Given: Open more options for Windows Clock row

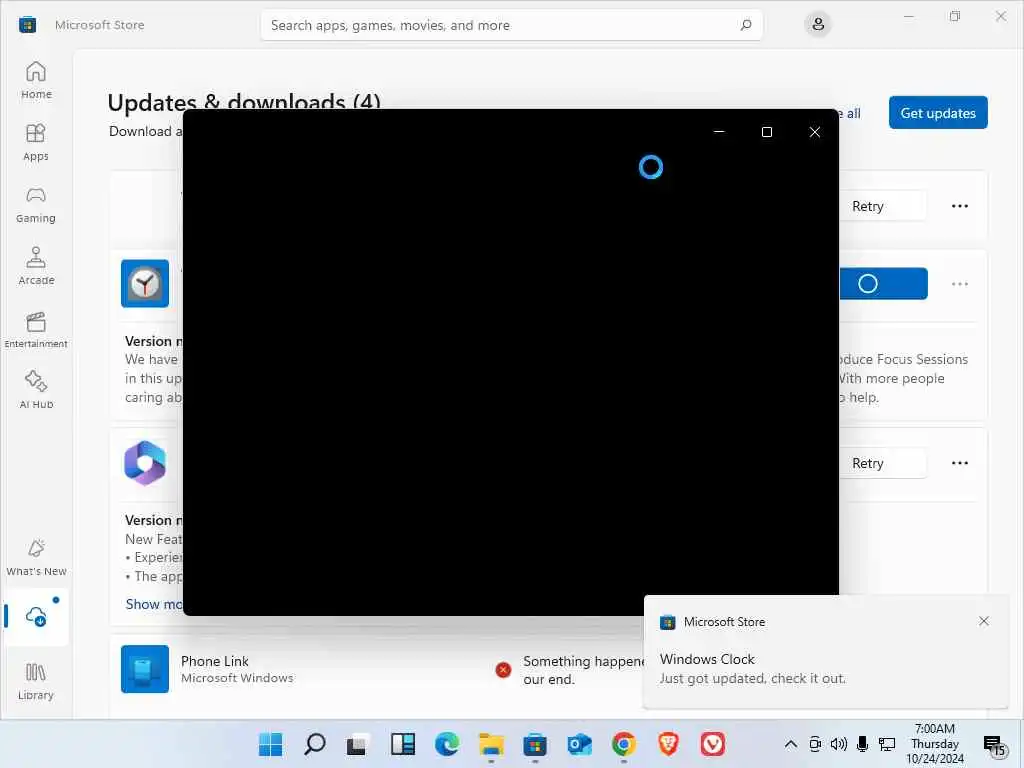Looking at the screenshot, I should pos(959,283).
